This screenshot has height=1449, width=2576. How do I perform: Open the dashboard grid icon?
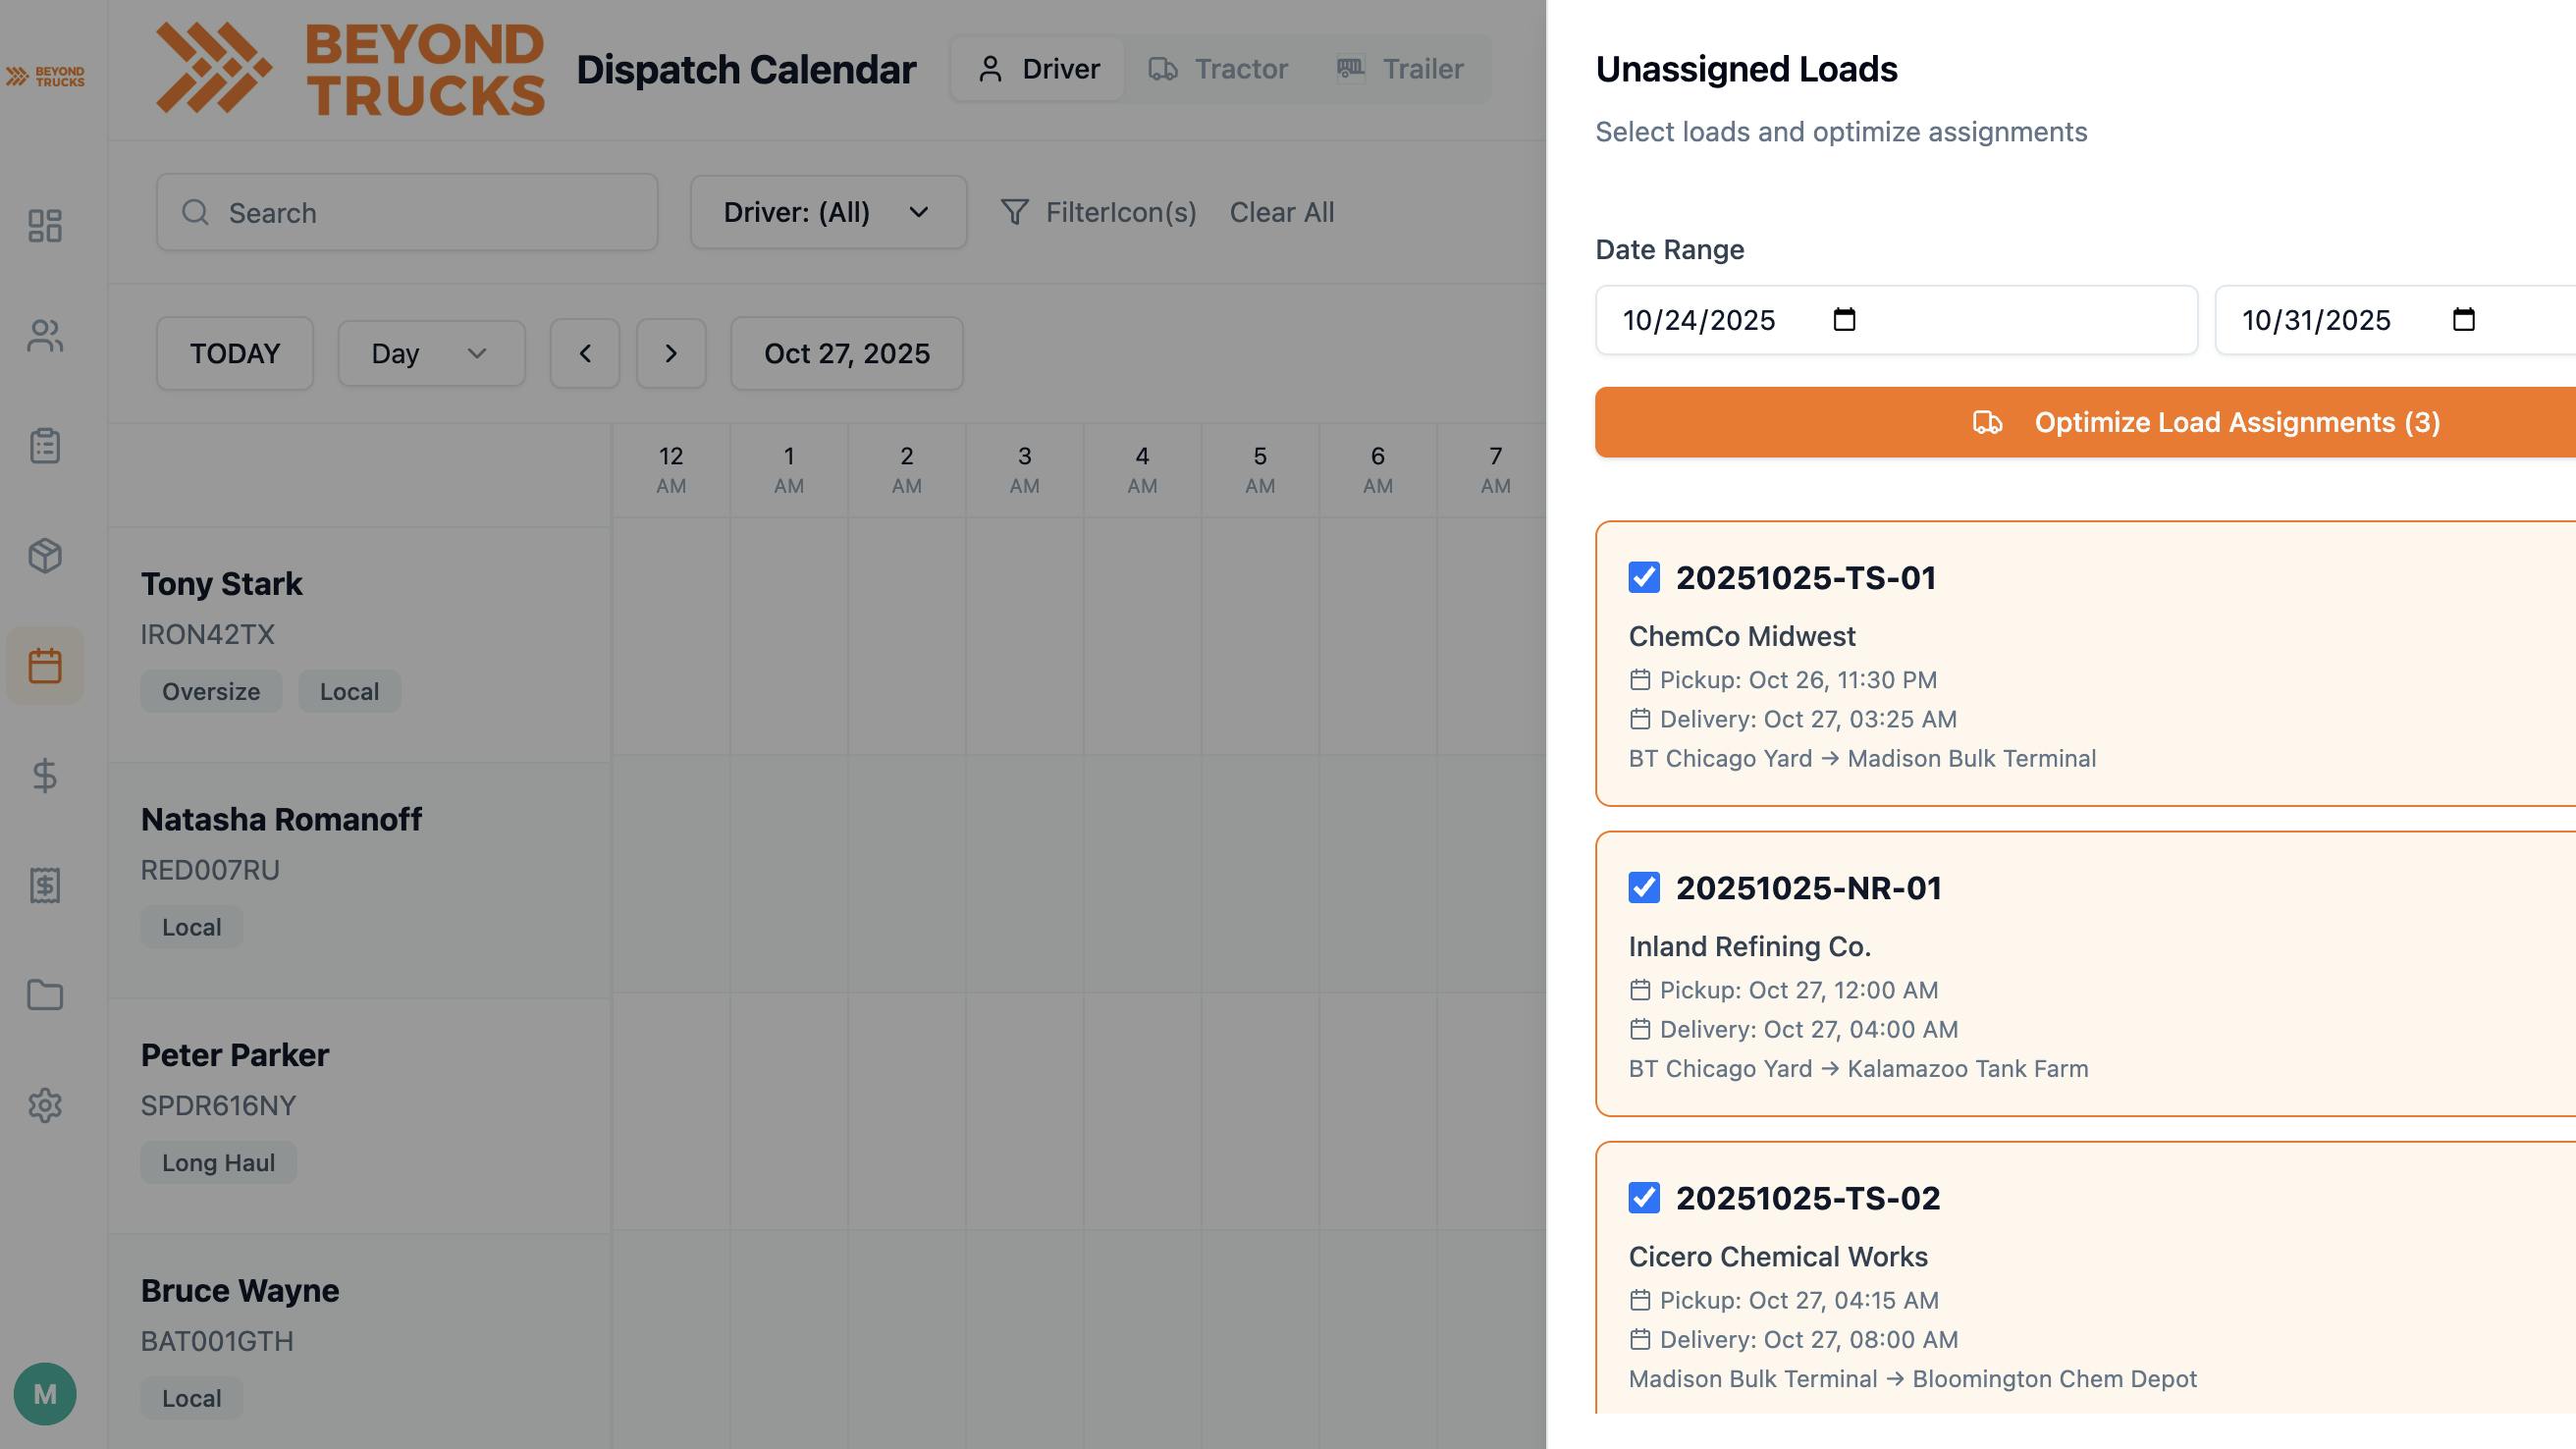click(45, 227)
